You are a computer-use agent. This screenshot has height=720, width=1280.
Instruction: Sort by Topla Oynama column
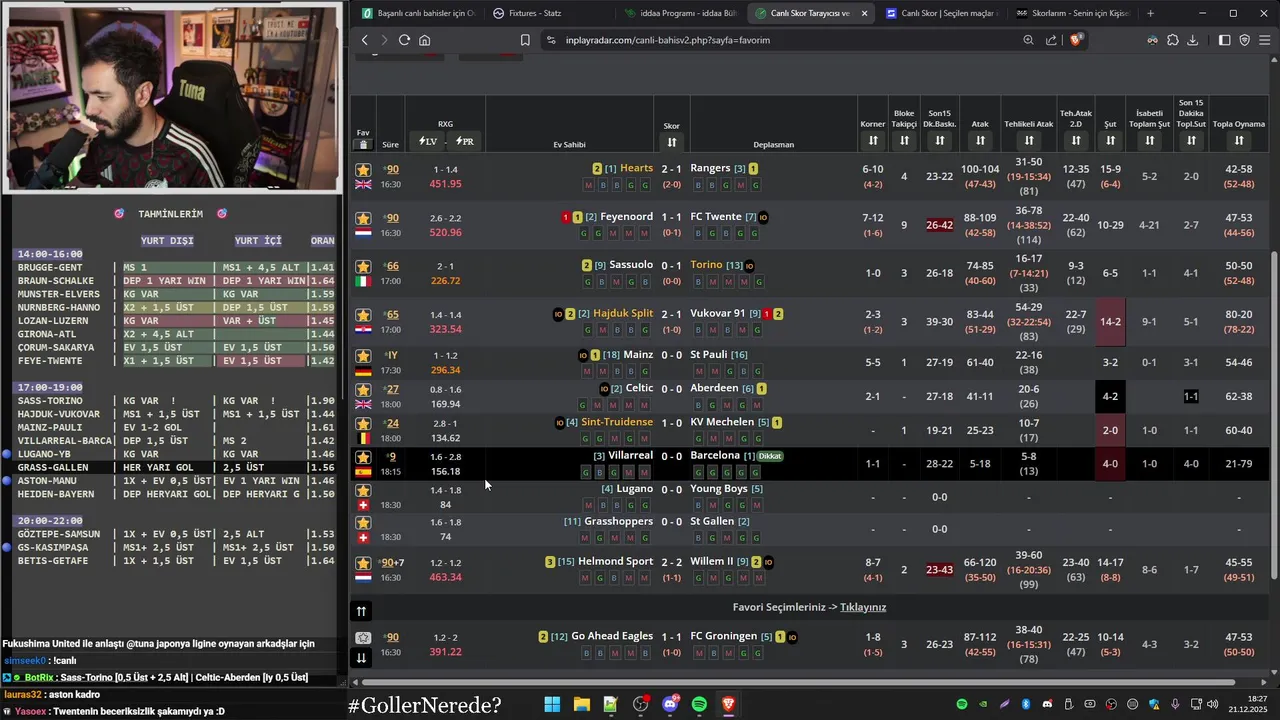click(1239, 141)
